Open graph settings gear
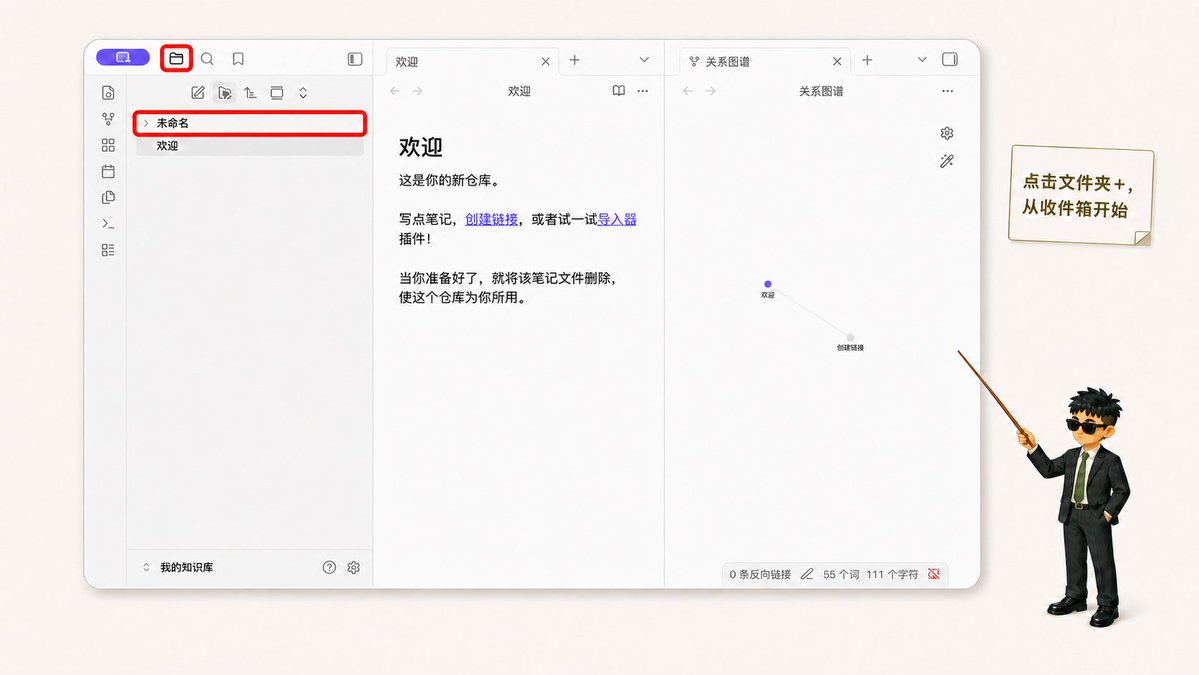This screenshot has width=1199, height=675. click(947, 133)
